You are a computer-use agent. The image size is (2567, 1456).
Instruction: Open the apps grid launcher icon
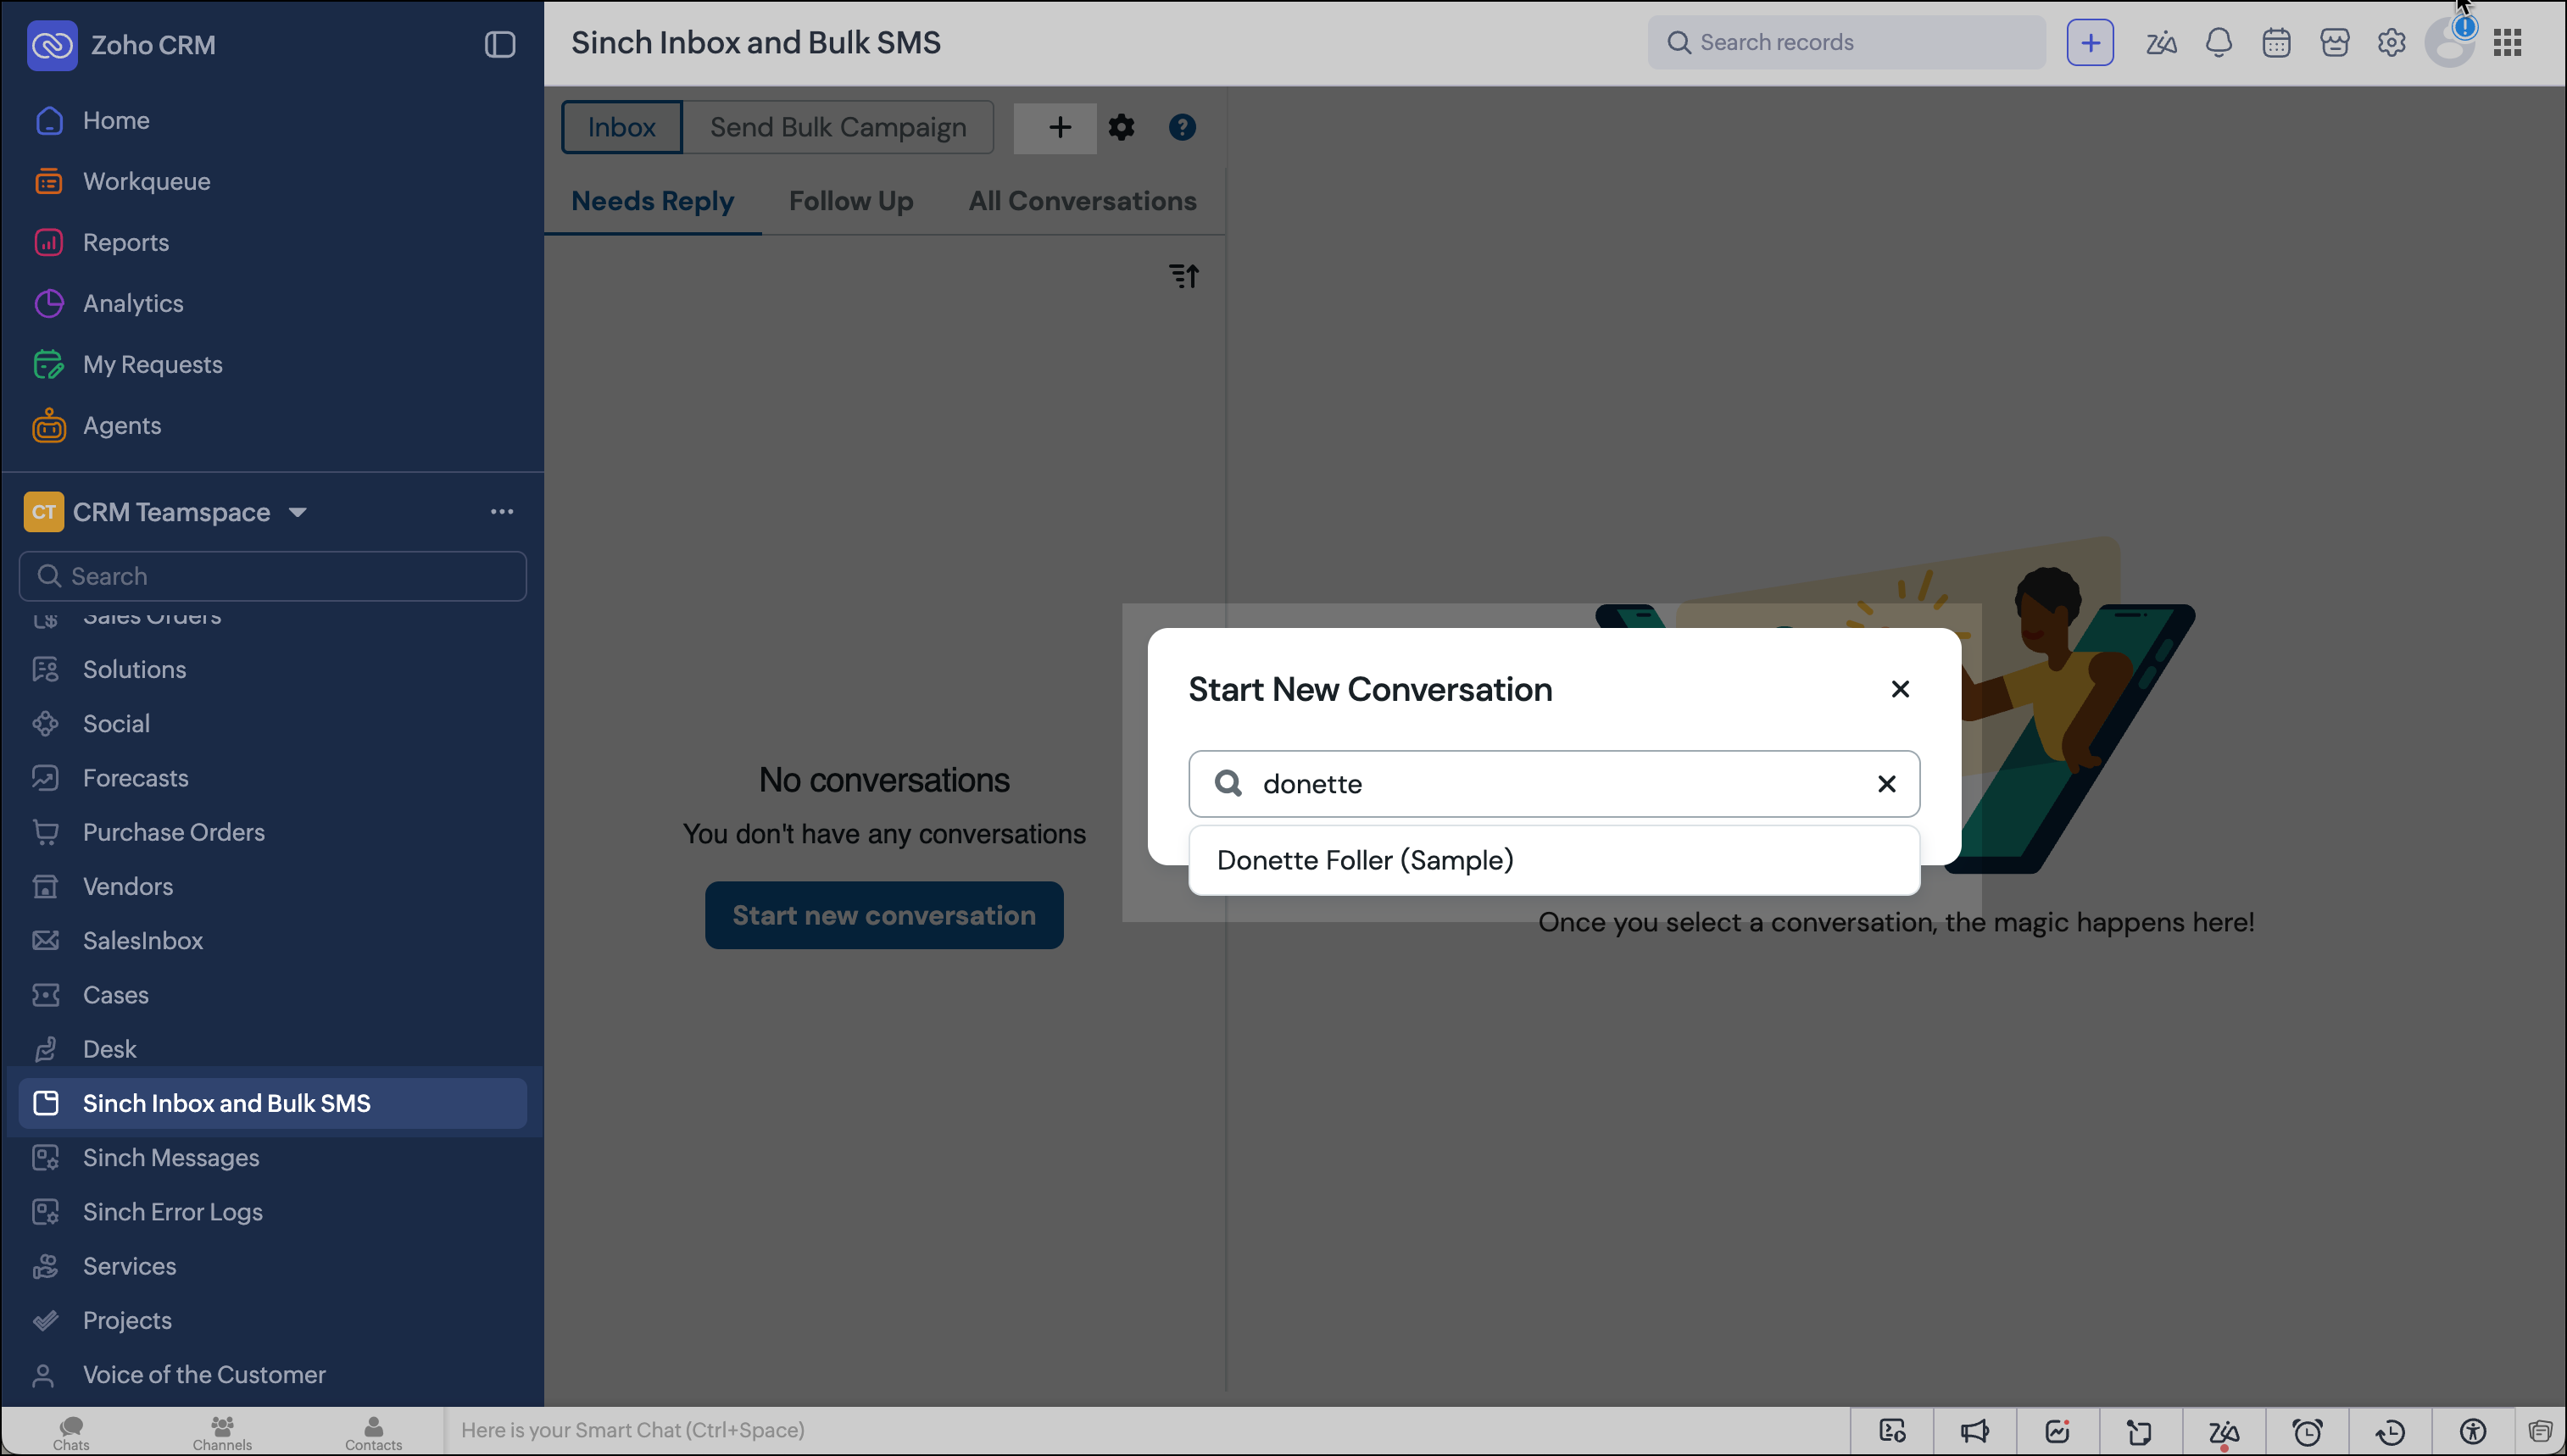2507,43
